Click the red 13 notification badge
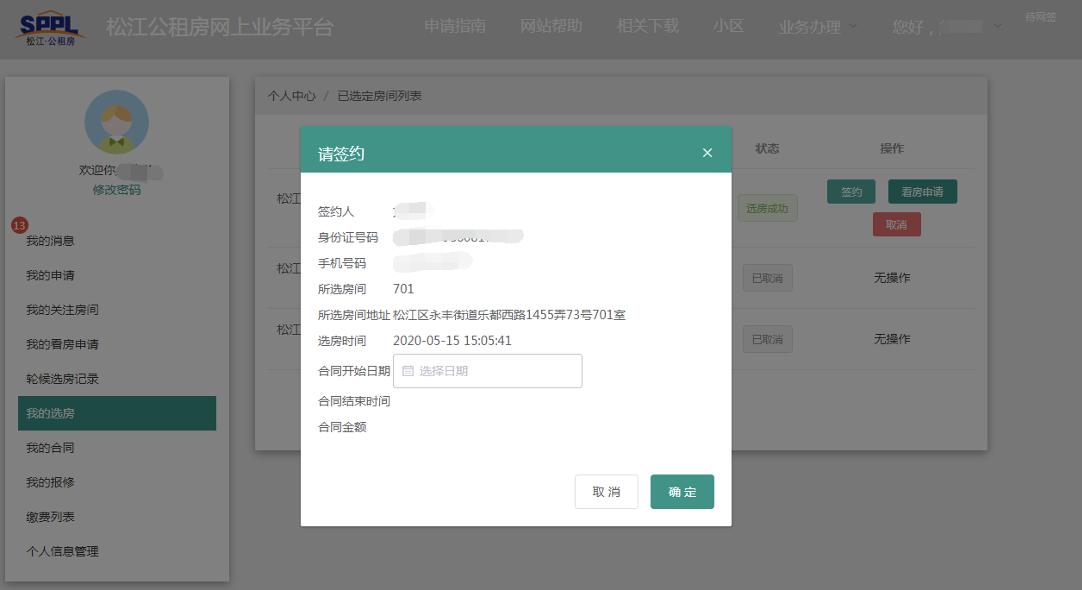This screenshot has width=1082, height=590. (x=19, y=225)
